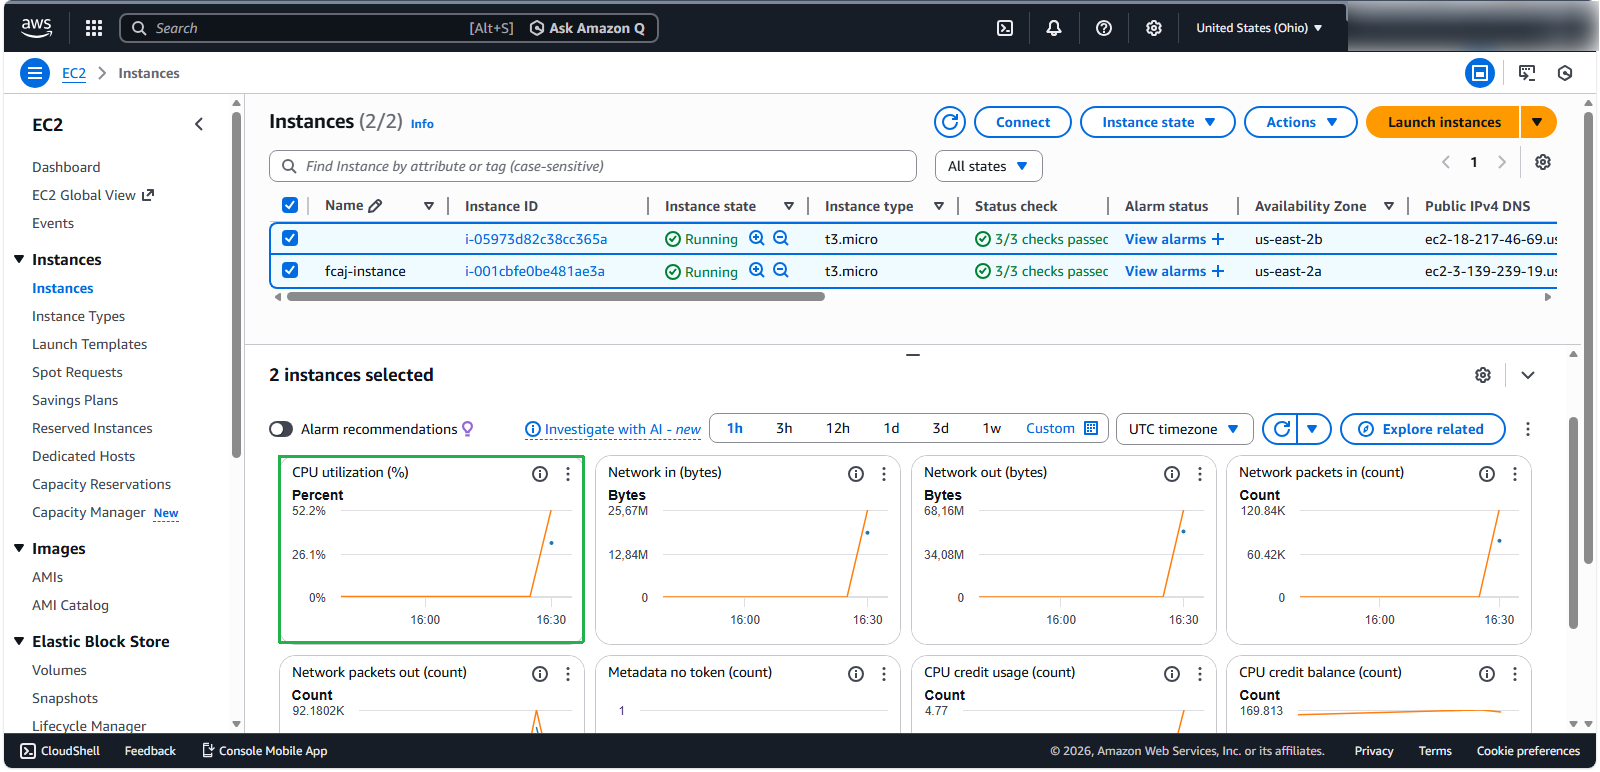Collapse the instance details panel
The width and height of the screenshot is (1600, 772).
[x=1528, y=375]
